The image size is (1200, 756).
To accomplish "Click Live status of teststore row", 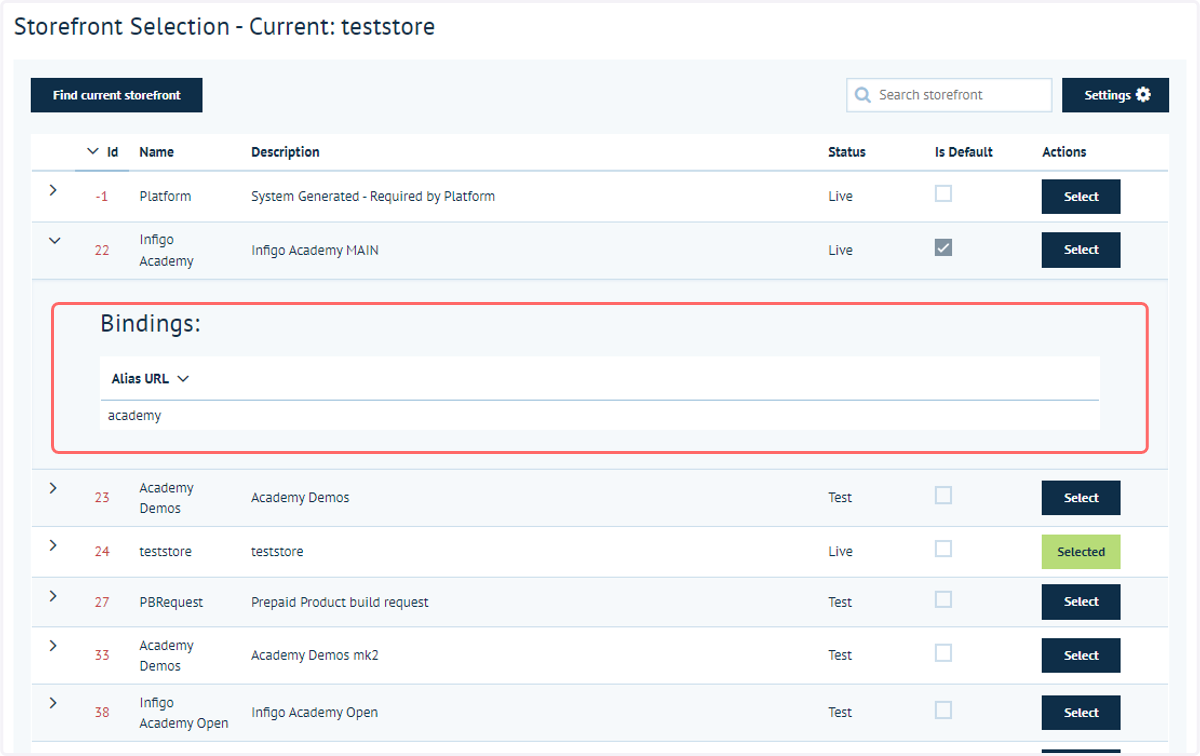I will [840, 552].
